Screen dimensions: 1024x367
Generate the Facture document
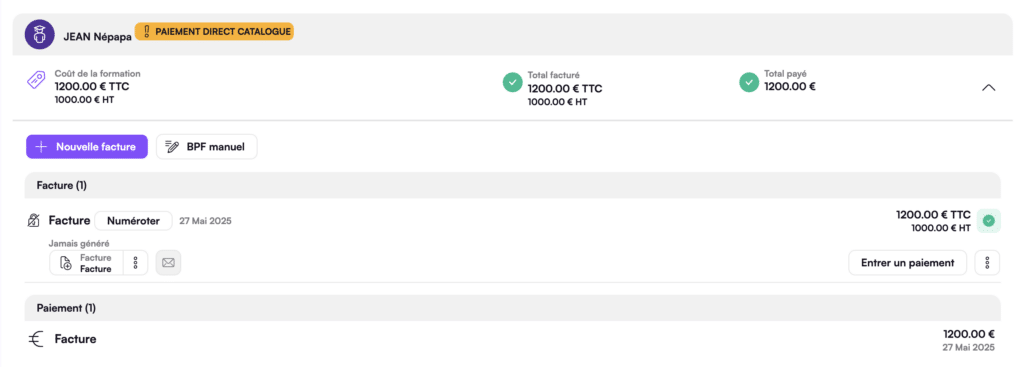coord(86,263)
